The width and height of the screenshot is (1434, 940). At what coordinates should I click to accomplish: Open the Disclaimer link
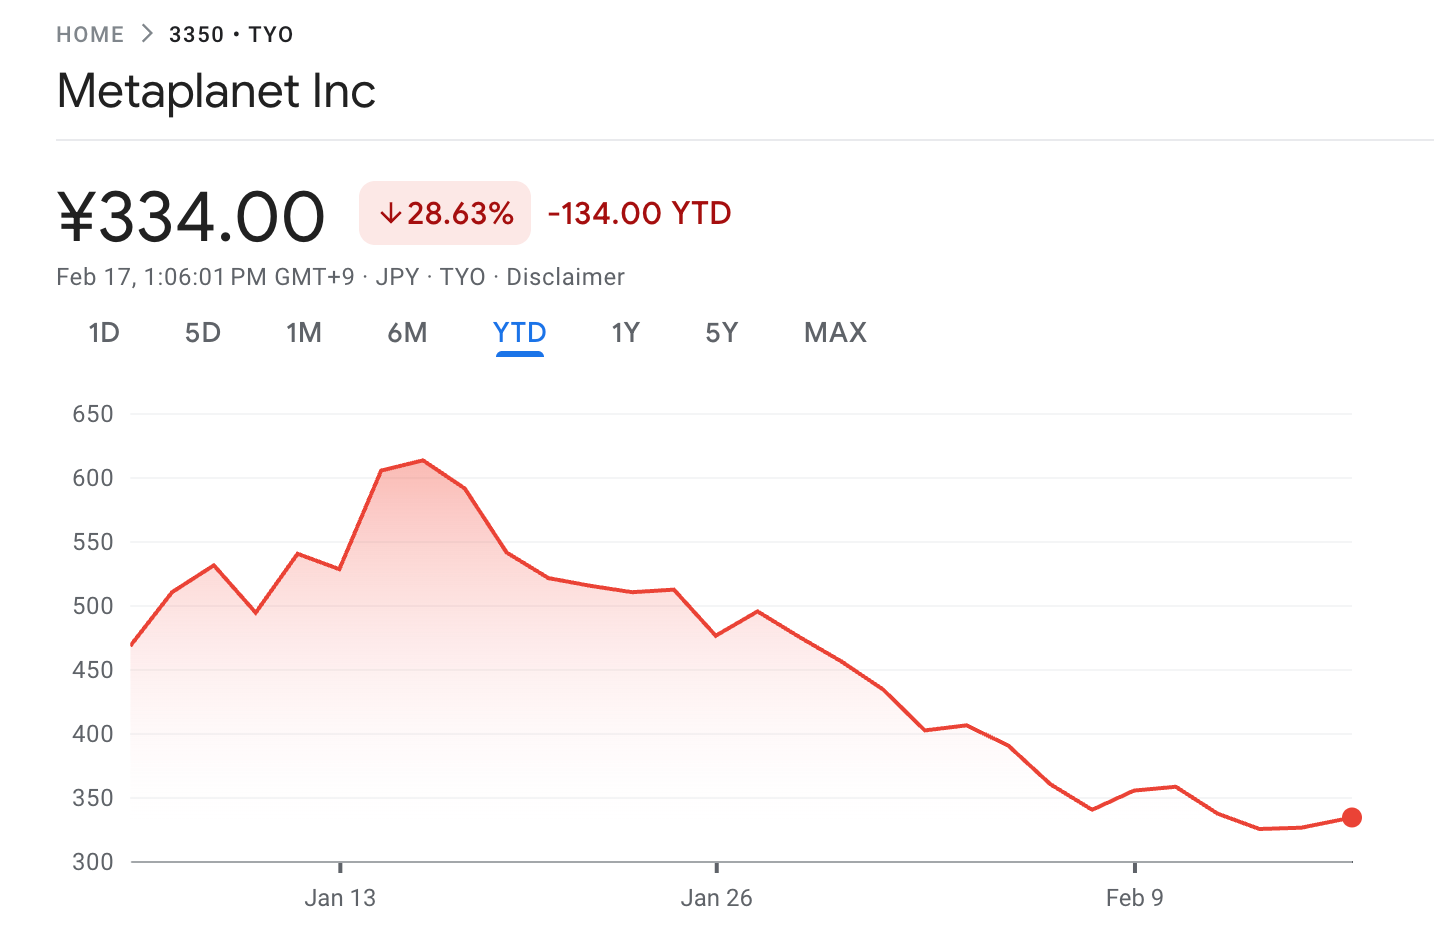pyautogui.click(x=565, y=277)
